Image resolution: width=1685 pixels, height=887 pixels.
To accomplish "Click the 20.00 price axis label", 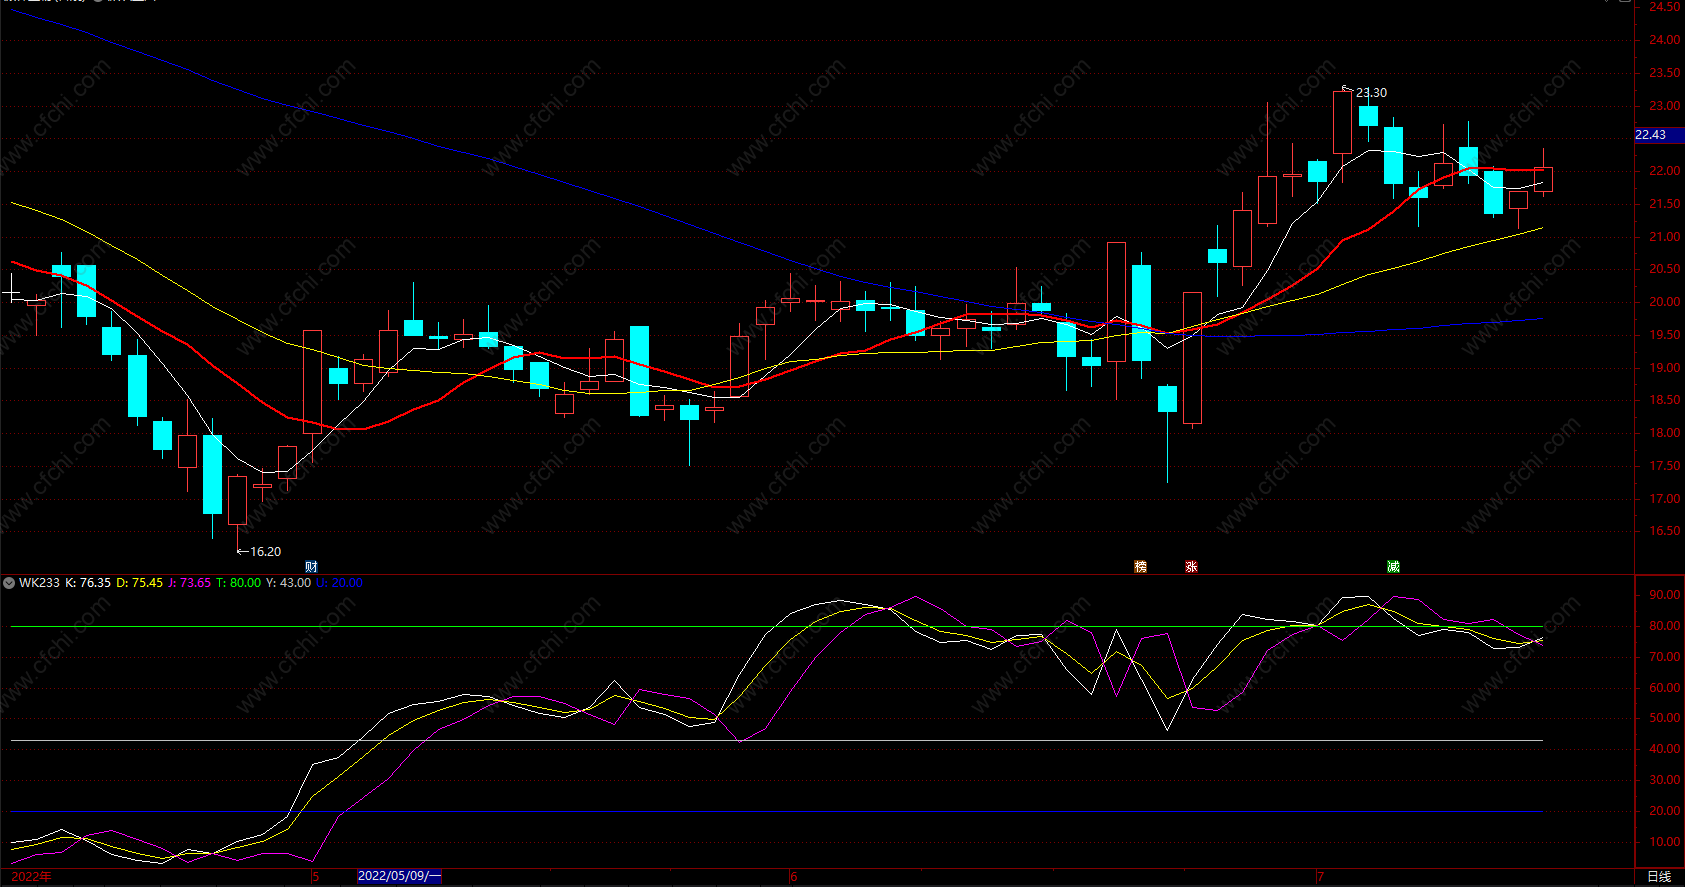I will (1665, 302).
